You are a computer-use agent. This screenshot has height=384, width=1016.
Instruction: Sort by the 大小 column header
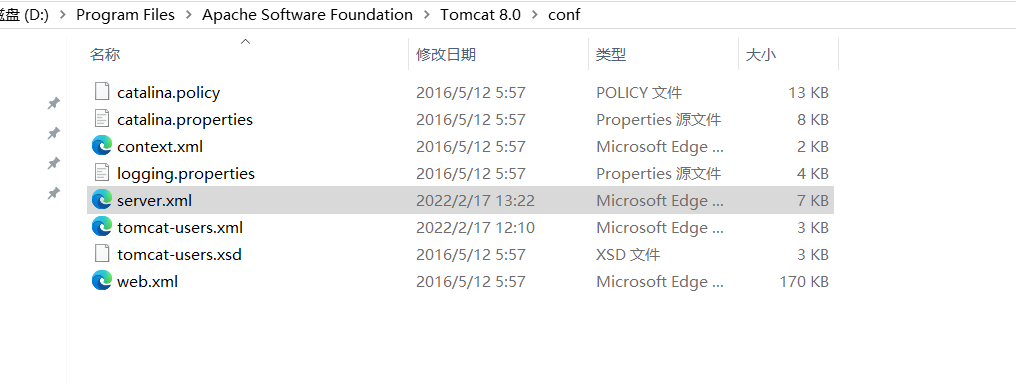(761, 54)
